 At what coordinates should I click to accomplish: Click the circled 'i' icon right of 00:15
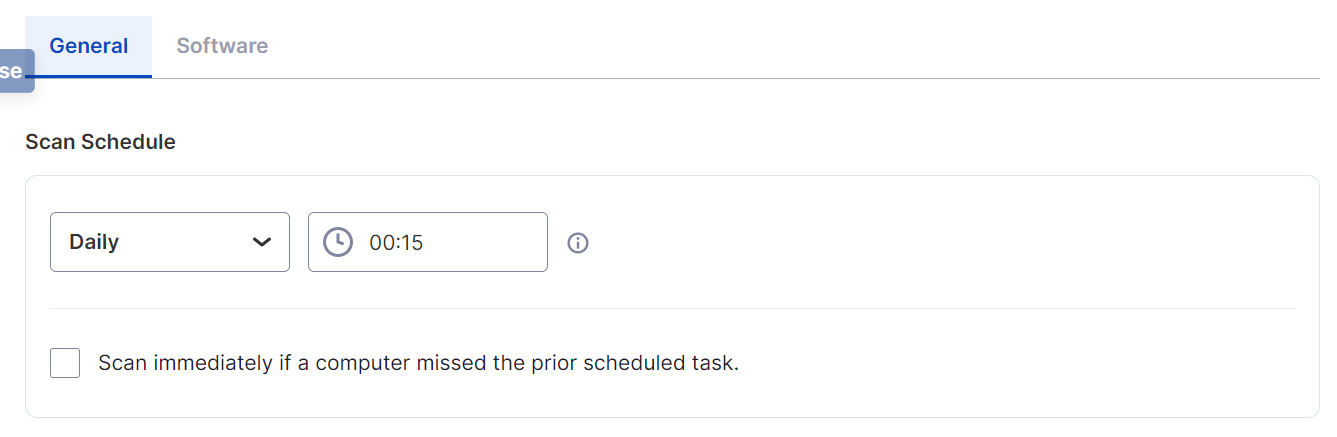tap(578, 243)
